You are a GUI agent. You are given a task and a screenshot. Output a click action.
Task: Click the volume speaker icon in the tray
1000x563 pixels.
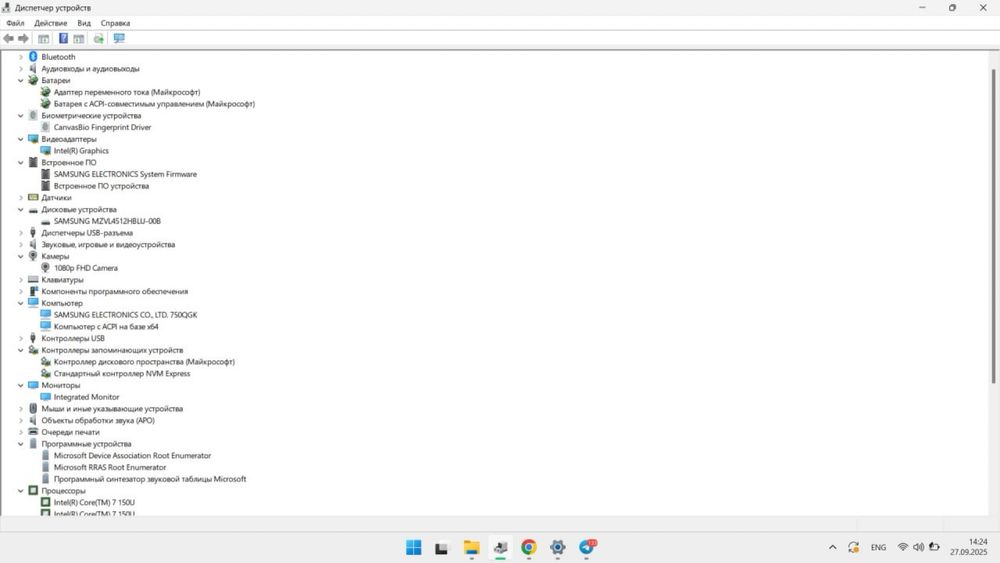tap(918, 547)
